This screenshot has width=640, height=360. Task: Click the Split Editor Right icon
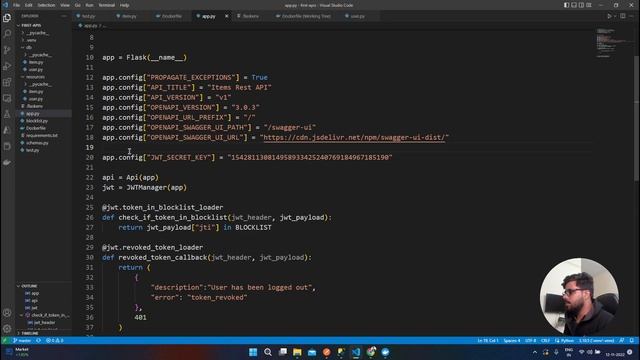(623, 16)
